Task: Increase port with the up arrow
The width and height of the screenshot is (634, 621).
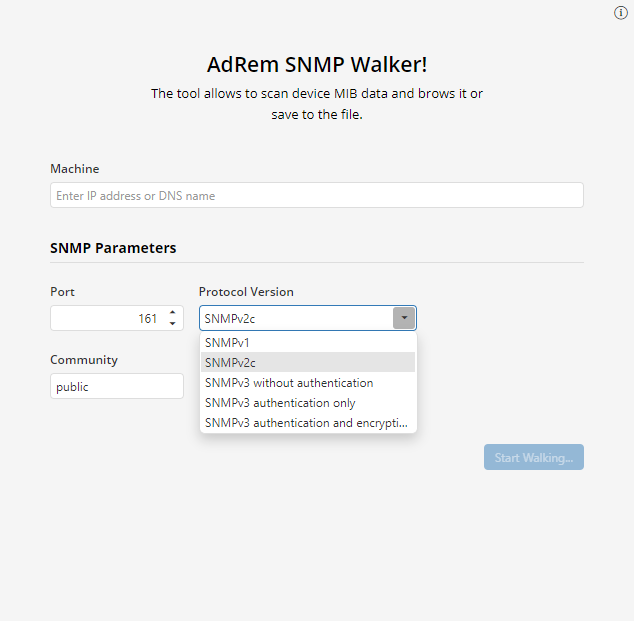Action: click(x=172, y=313)
